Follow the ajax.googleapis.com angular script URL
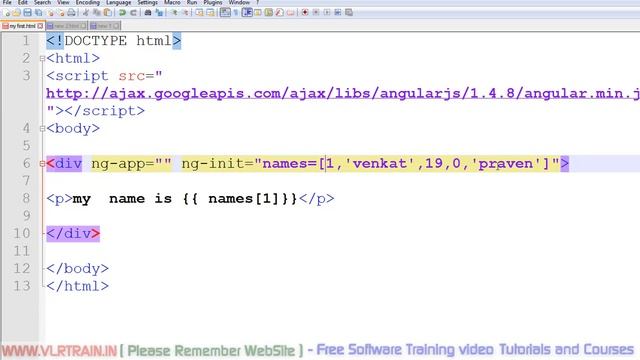 [x=343, y=93]
